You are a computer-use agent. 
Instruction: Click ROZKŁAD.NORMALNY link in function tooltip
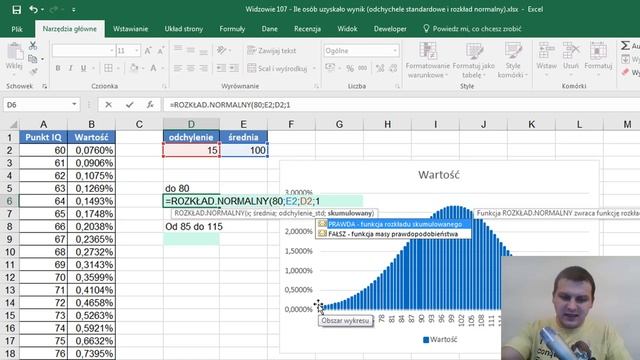(x=209, y=213)
